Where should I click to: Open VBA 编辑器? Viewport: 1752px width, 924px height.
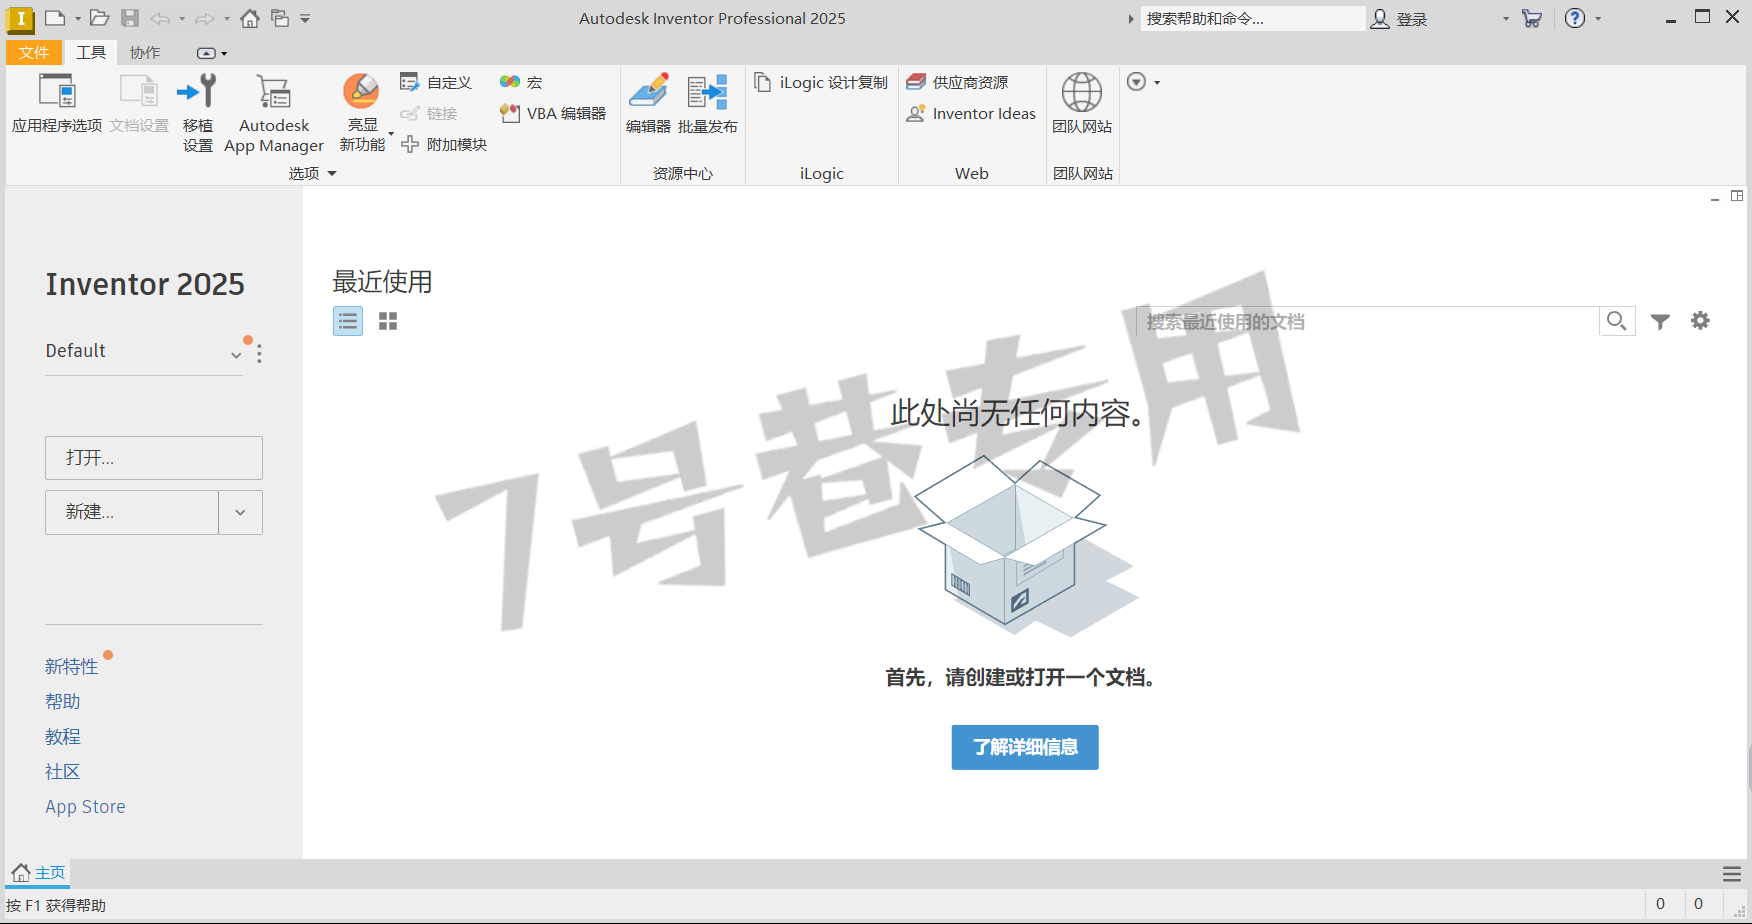click(553, 113)
